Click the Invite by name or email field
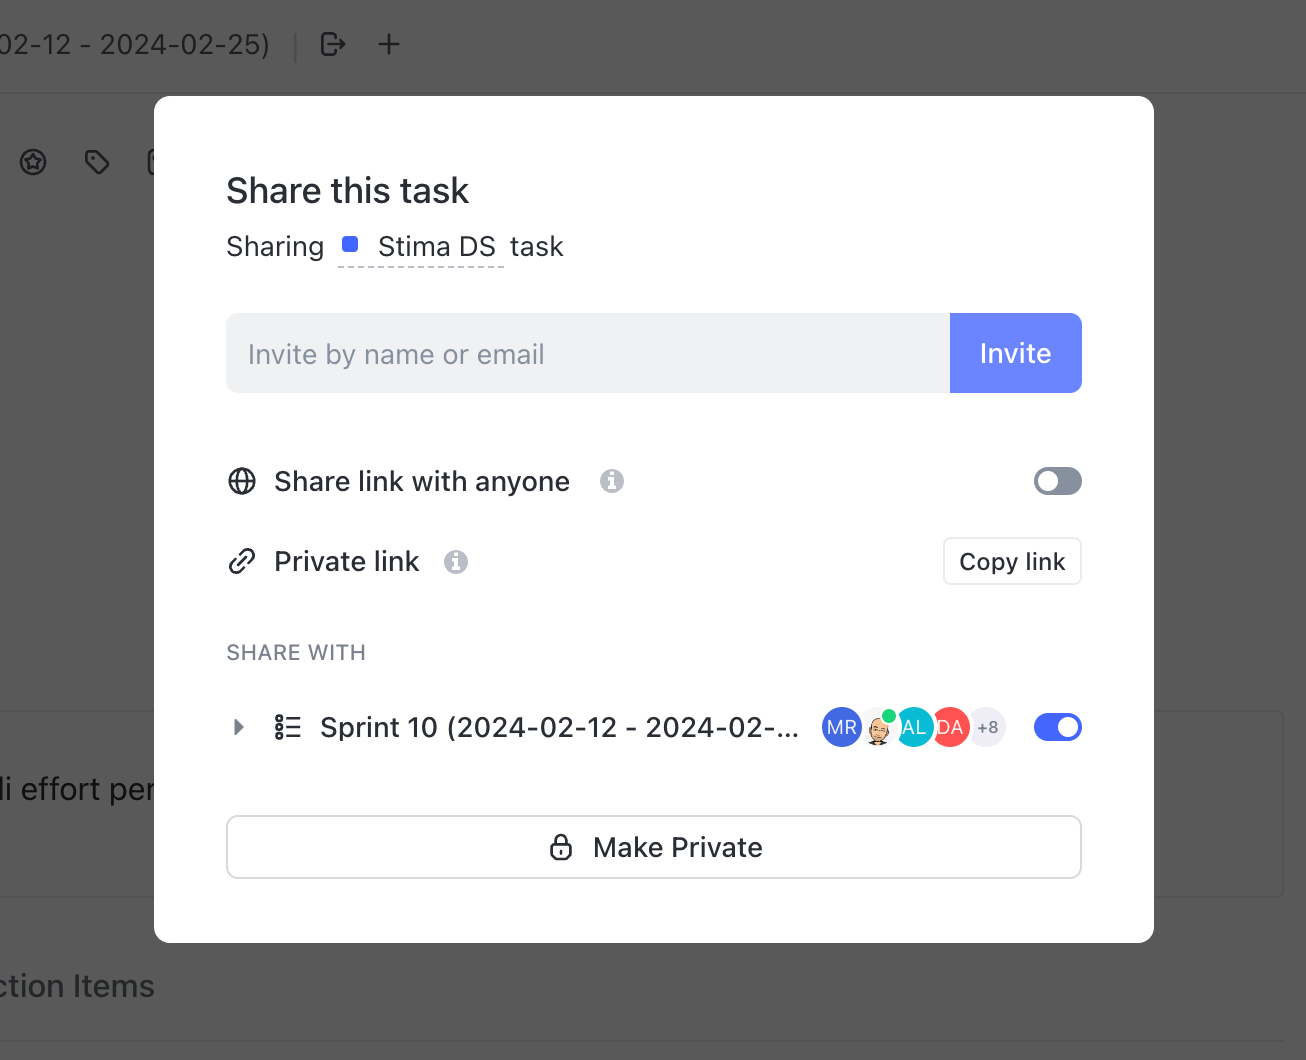 pyautogui.click(x=588, y=353)
